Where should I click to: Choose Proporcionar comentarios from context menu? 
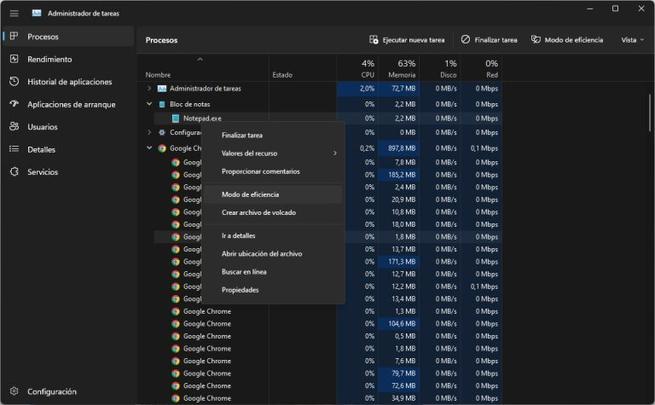(x=273, y=172)
